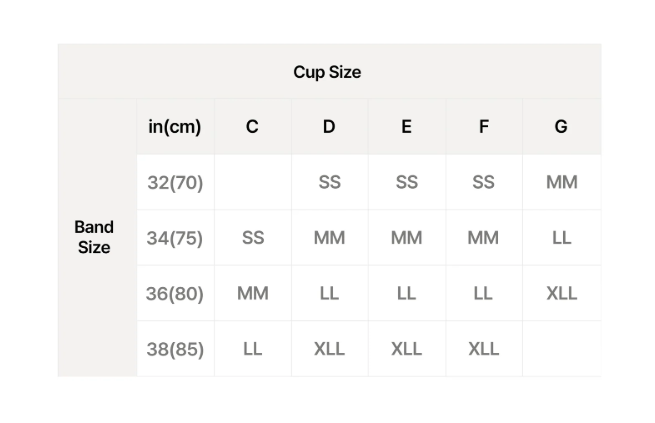Select the 32(70) band size row

[174, 182]
